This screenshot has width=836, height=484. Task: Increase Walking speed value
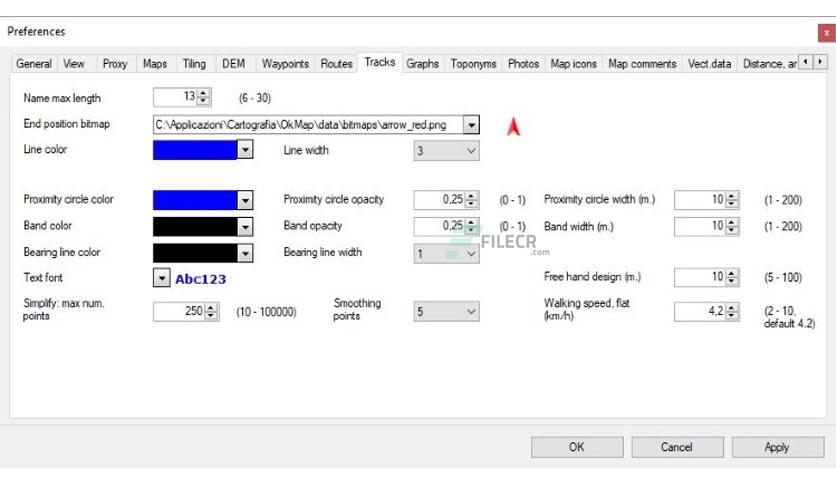732,308
